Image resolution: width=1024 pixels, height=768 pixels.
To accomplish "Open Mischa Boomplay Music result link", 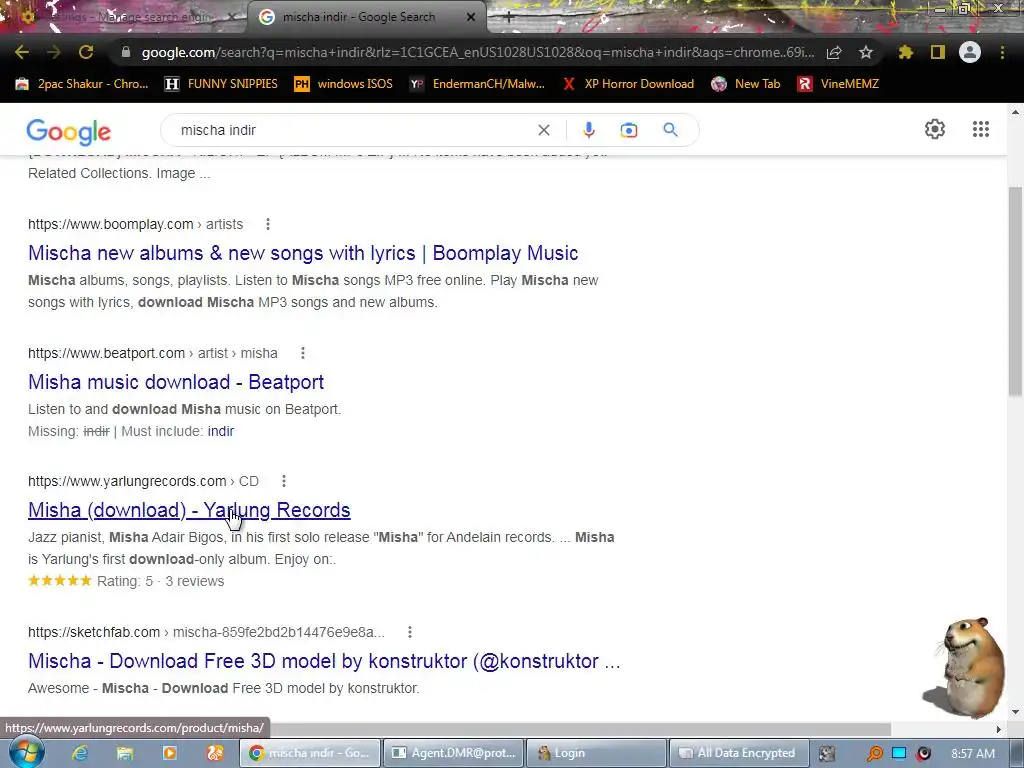I will pyautogui.click(x=303, y=253).
